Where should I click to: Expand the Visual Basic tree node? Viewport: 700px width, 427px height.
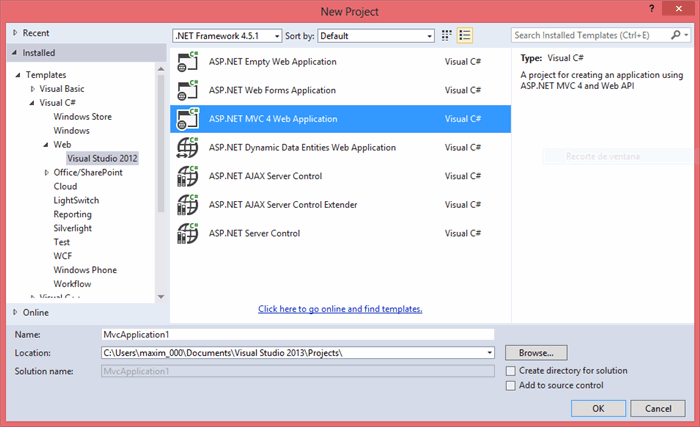[32, 89]
